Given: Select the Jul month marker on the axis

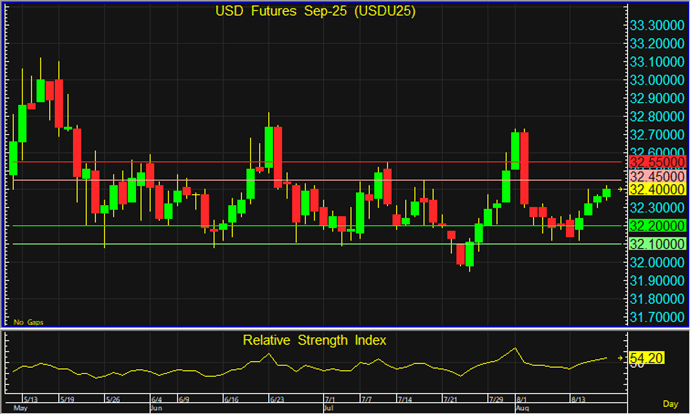Looking at the screenshot, I should point(330,409).
